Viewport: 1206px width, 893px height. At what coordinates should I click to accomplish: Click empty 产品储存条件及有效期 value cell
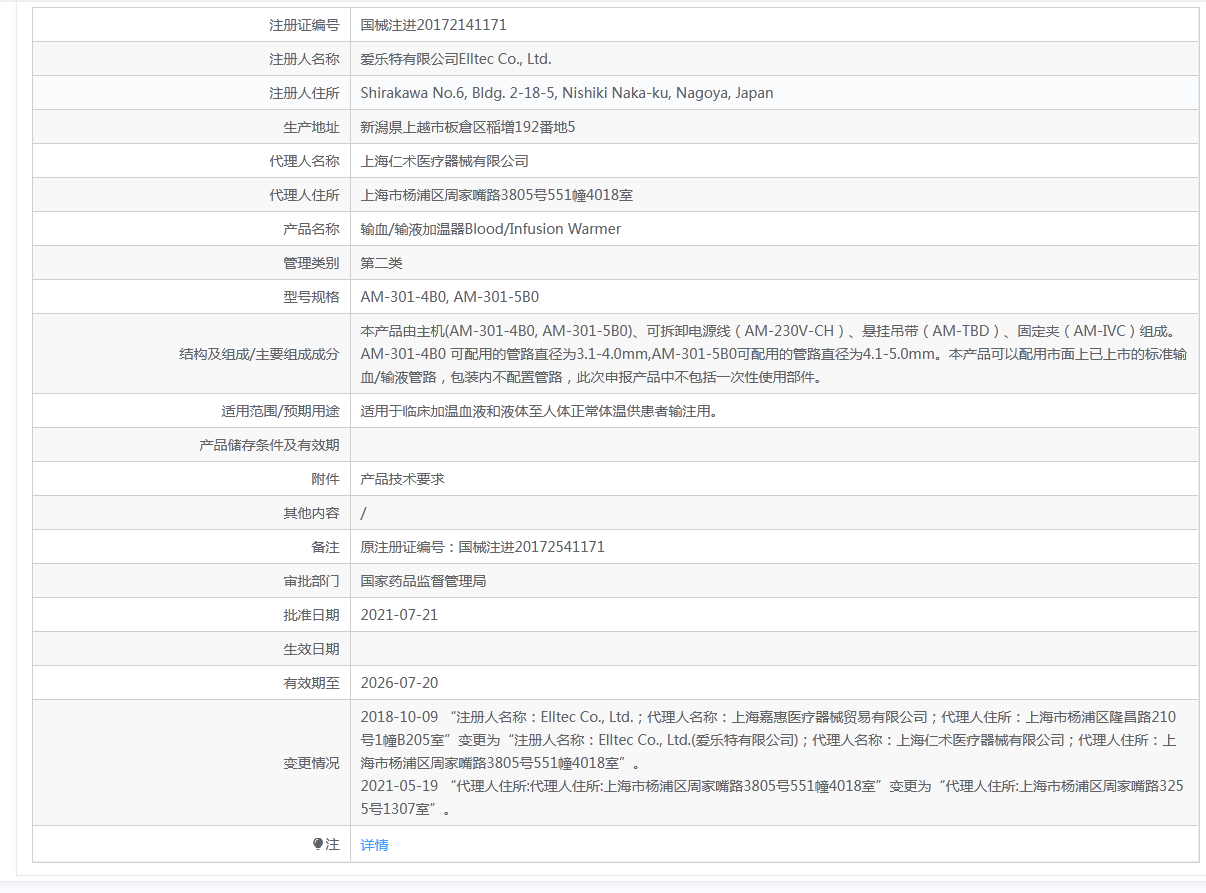pos(774,445)
